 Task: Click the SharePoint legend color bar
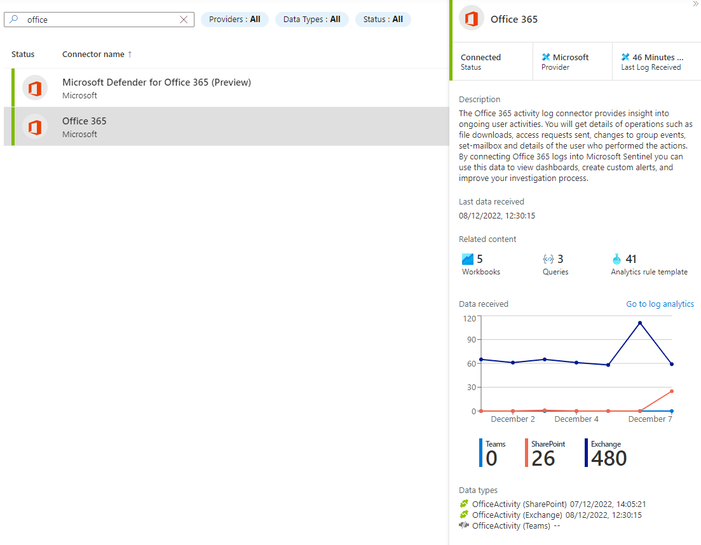pos(527,453)
